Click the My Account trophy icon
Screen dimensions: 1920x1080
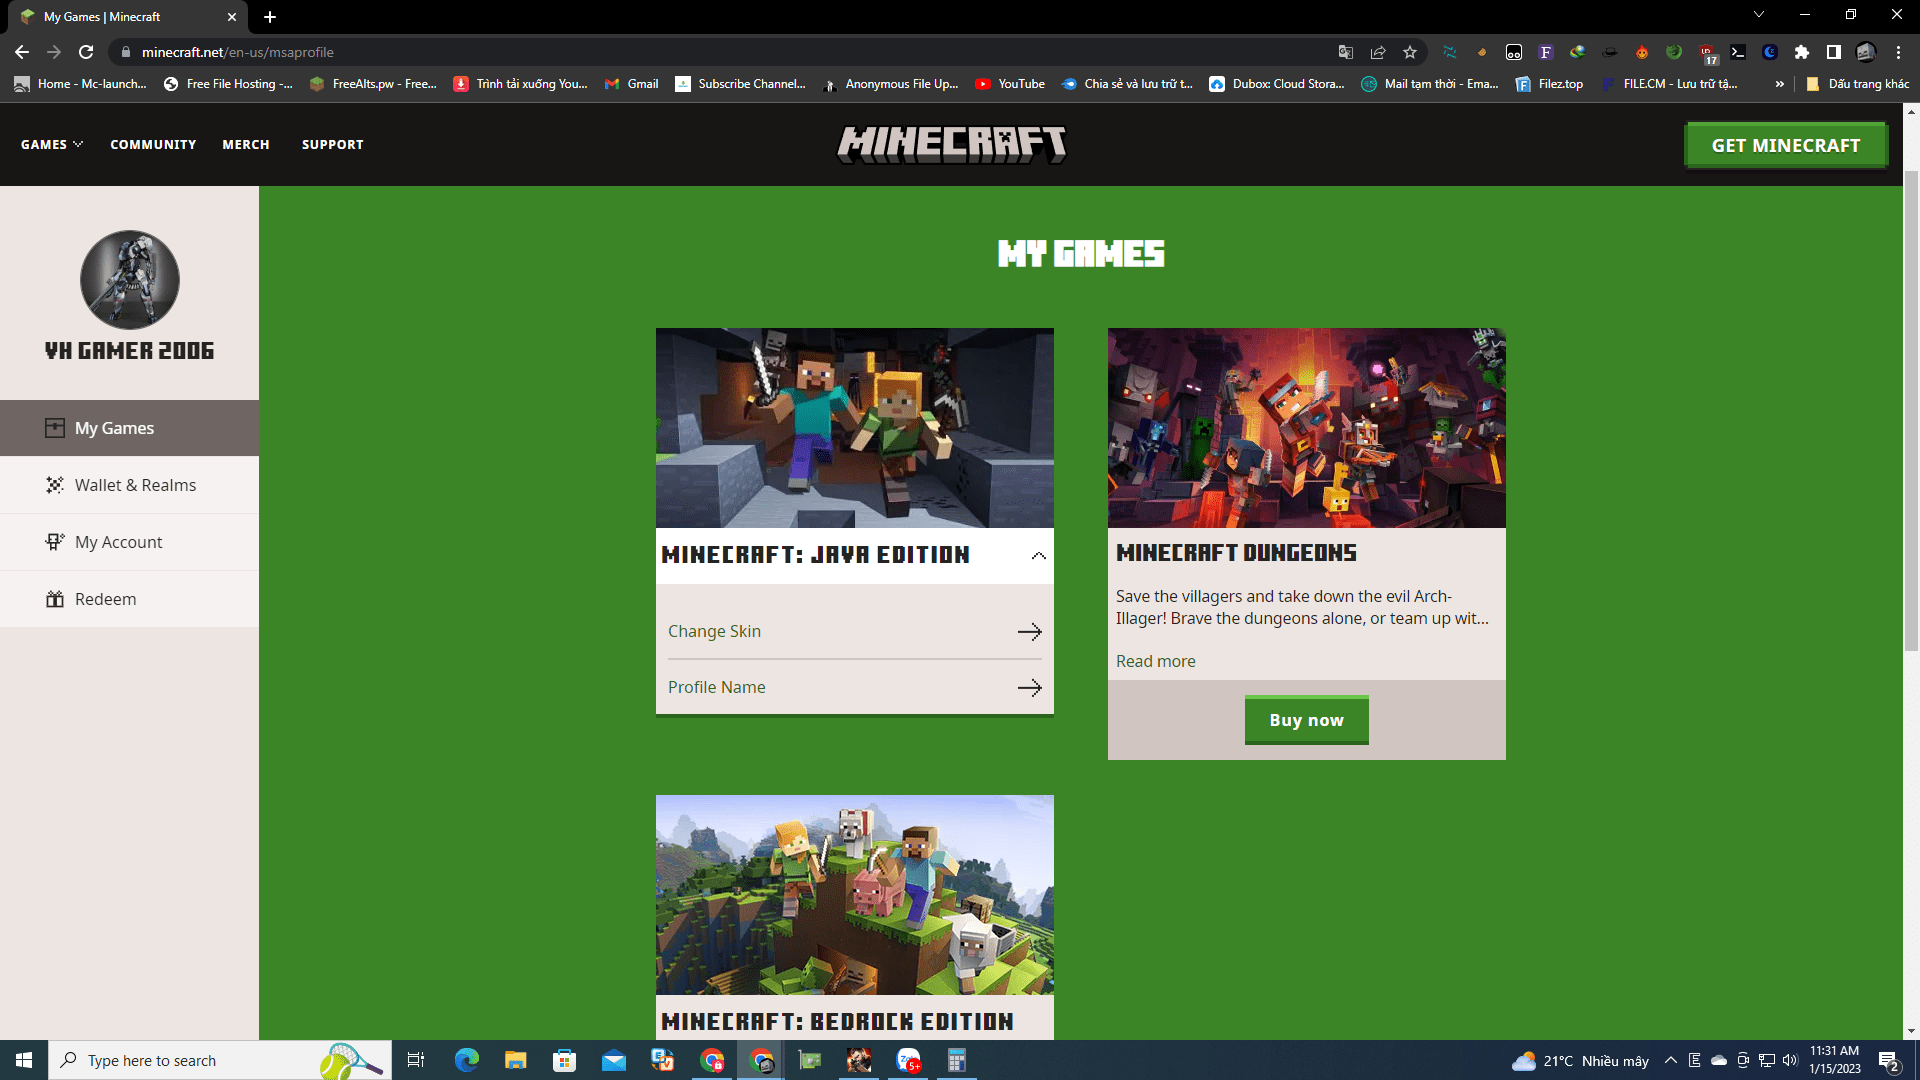[54, 542]
